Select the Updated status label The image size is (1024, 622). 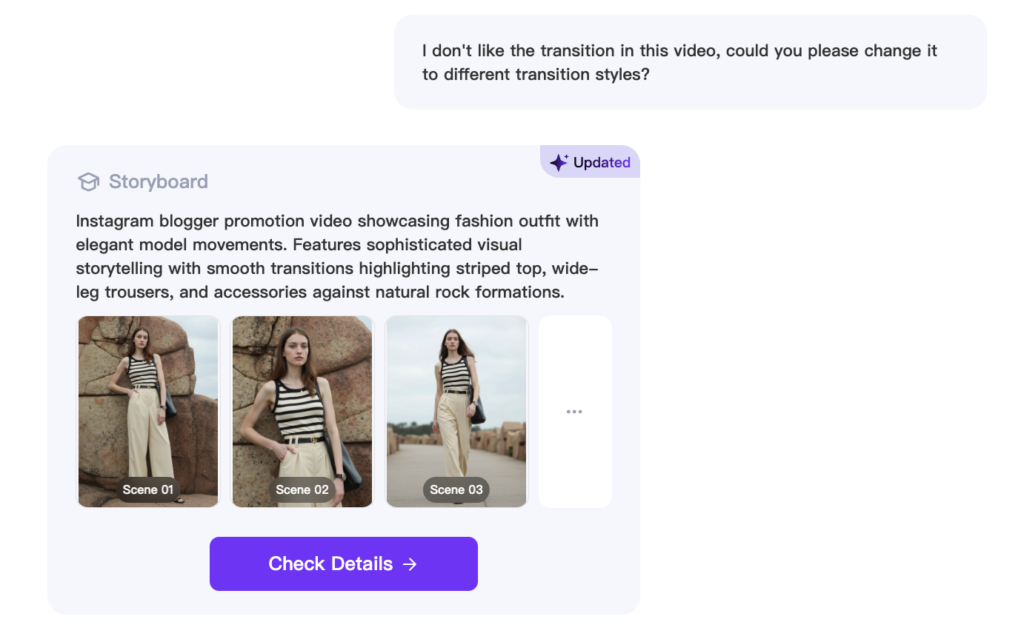click(x=601, y=161)
